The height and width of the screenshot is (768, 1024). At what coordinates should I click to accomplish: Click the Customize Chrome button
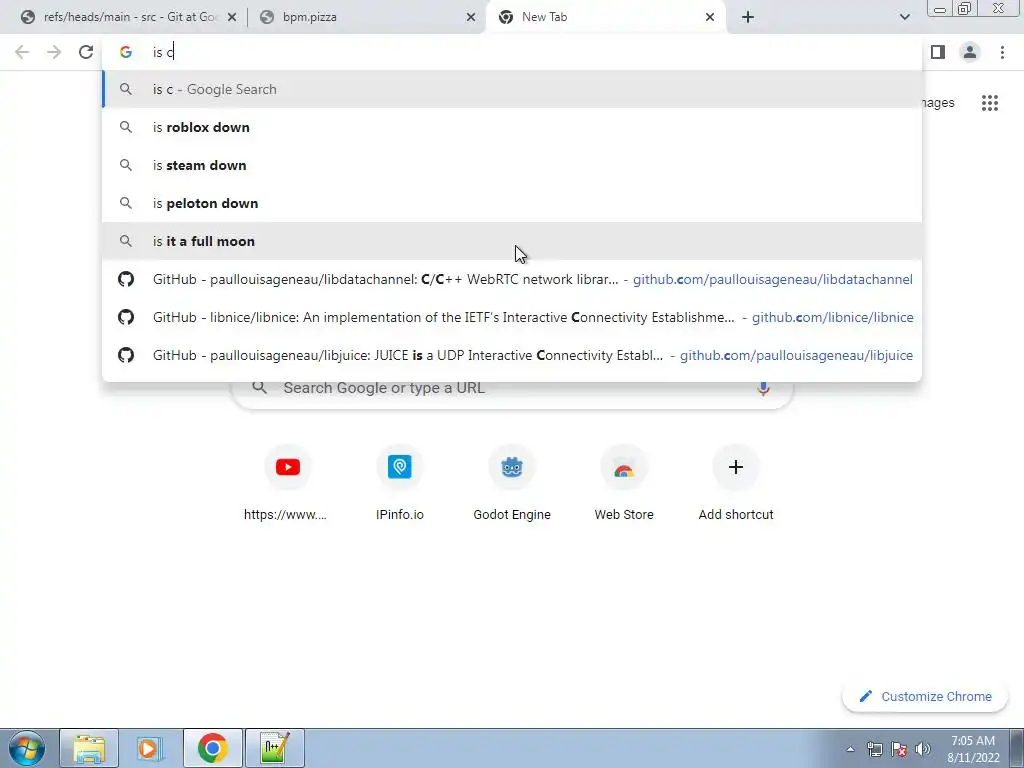pos(925,696)
